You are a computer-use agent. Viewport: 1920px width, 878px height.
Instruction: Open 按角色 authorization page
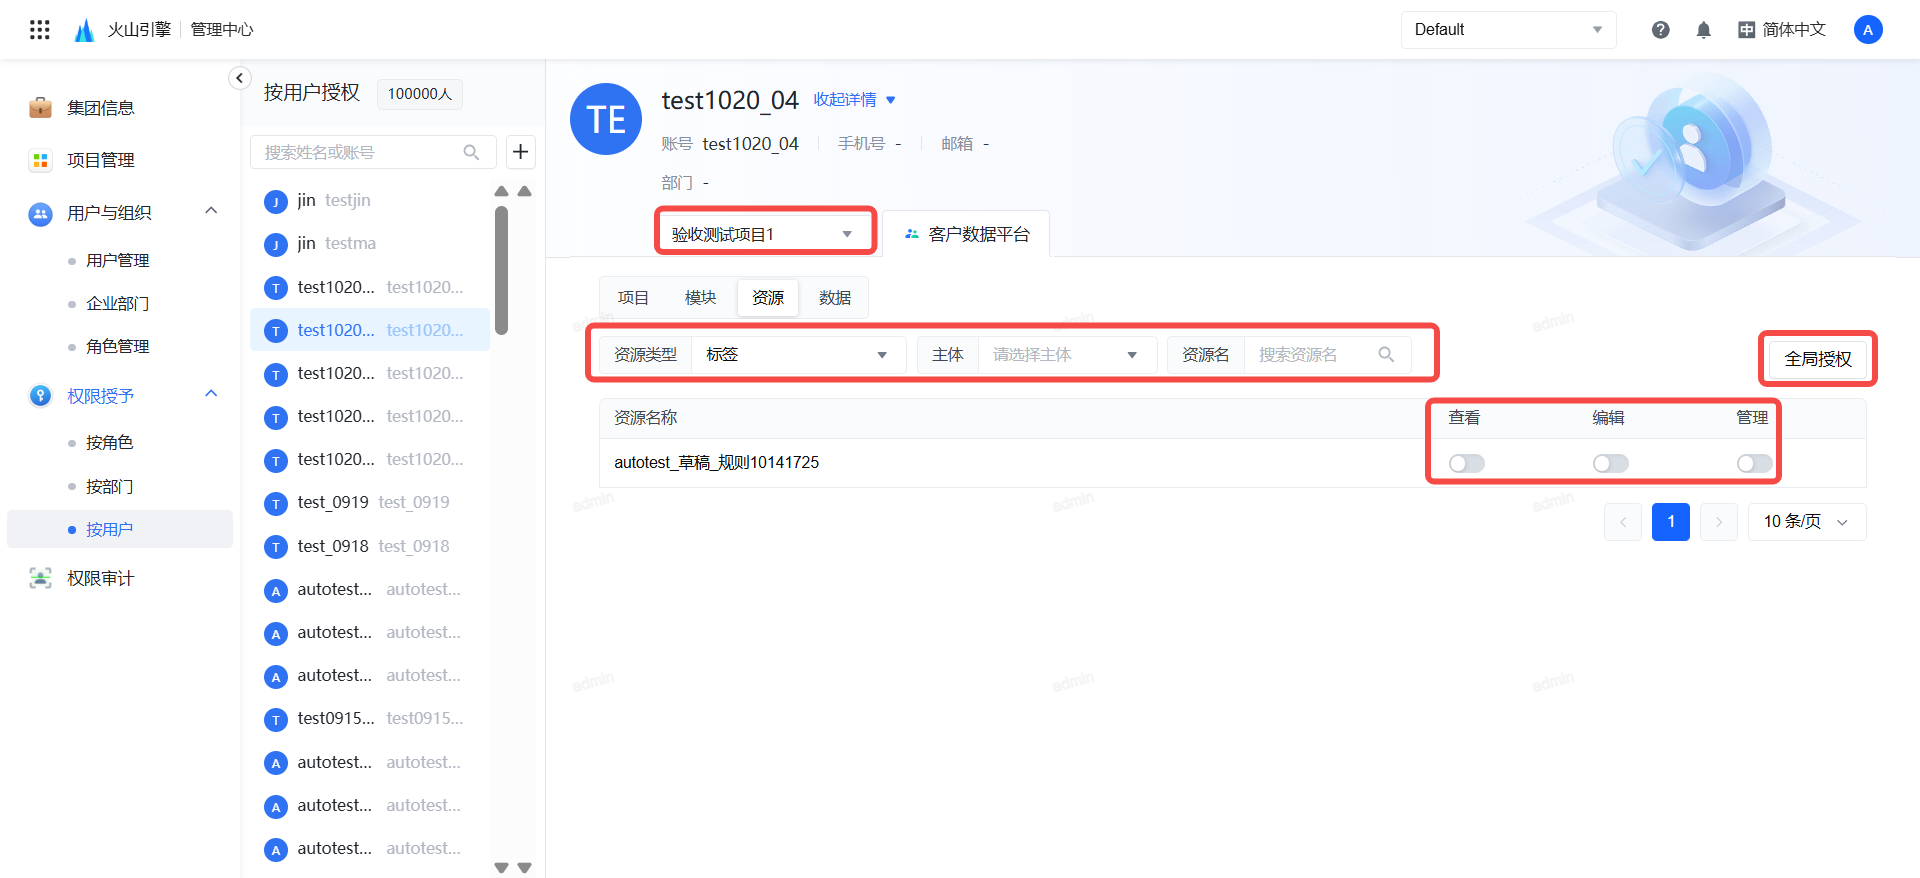pyautogui.click(x=110, y=442)
